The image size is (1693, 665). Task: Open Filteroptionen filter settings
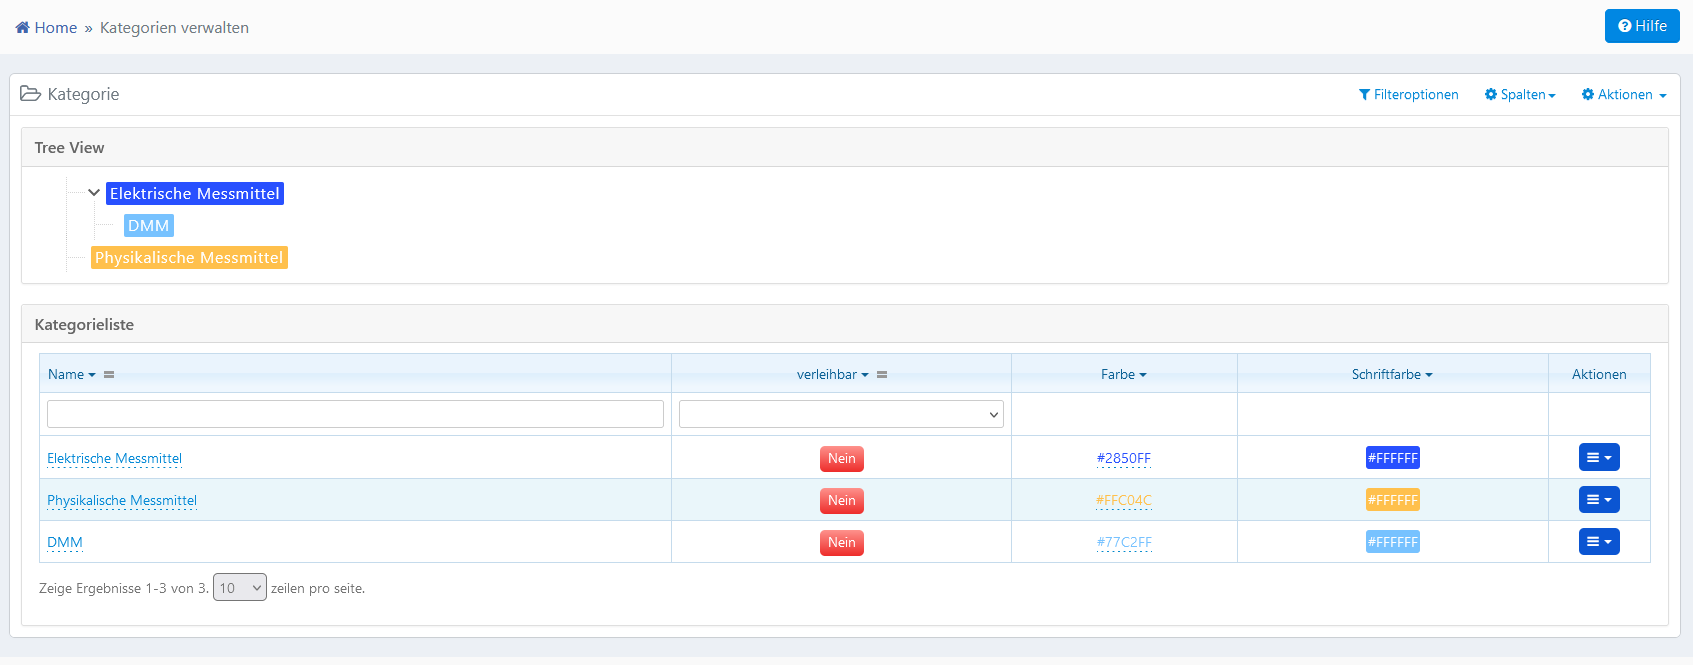1408,95
